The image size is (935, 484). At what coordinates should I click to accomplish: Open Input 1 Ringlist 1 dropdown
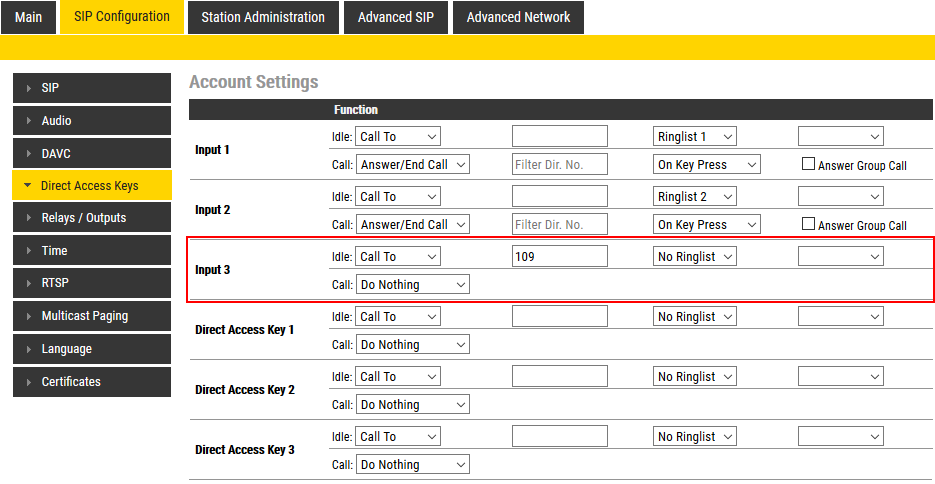[x=695, y=137]
